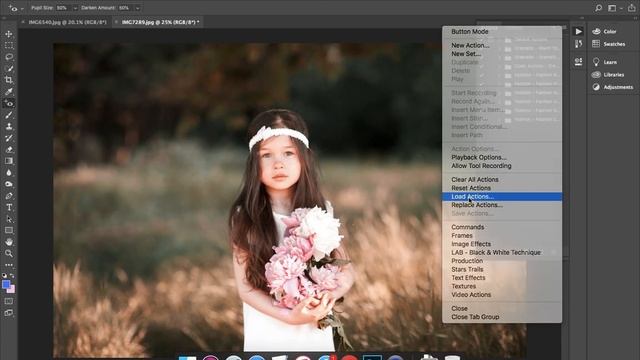Select the Move tool
Screen dimensions: 640x360
pos(9,34)
